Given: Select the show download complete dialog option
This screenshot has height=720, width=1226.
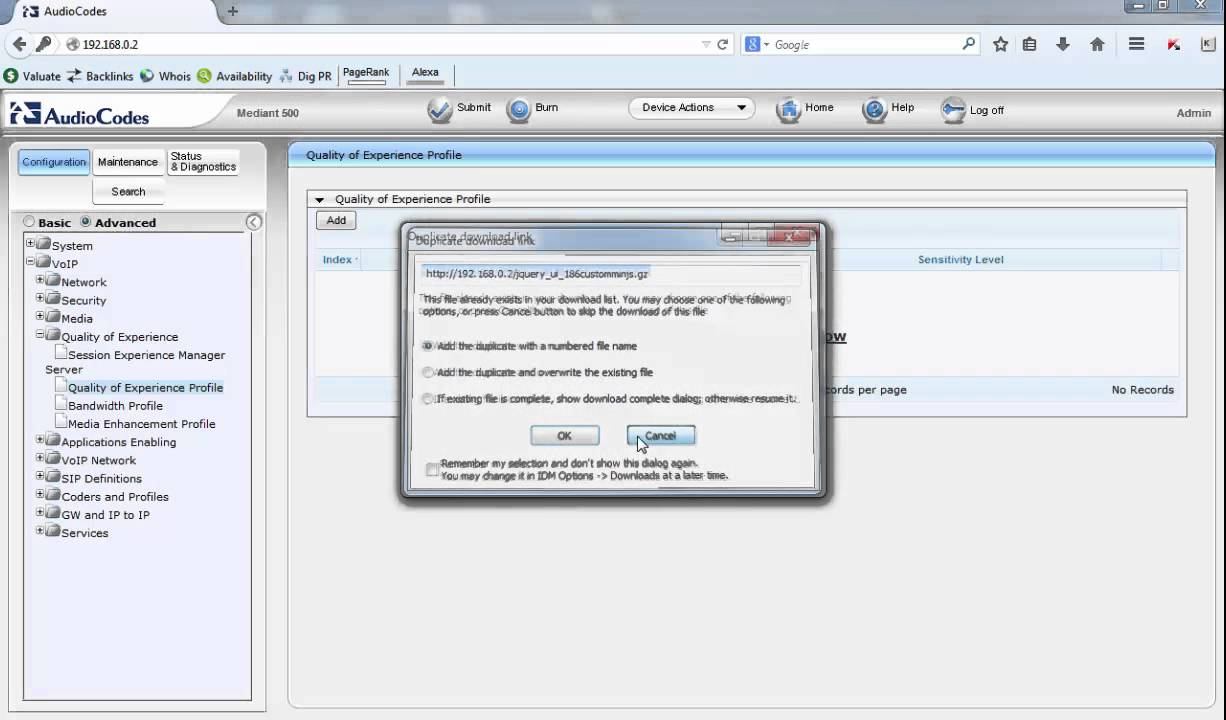Looking at the screenshot, I should point(428,398).
